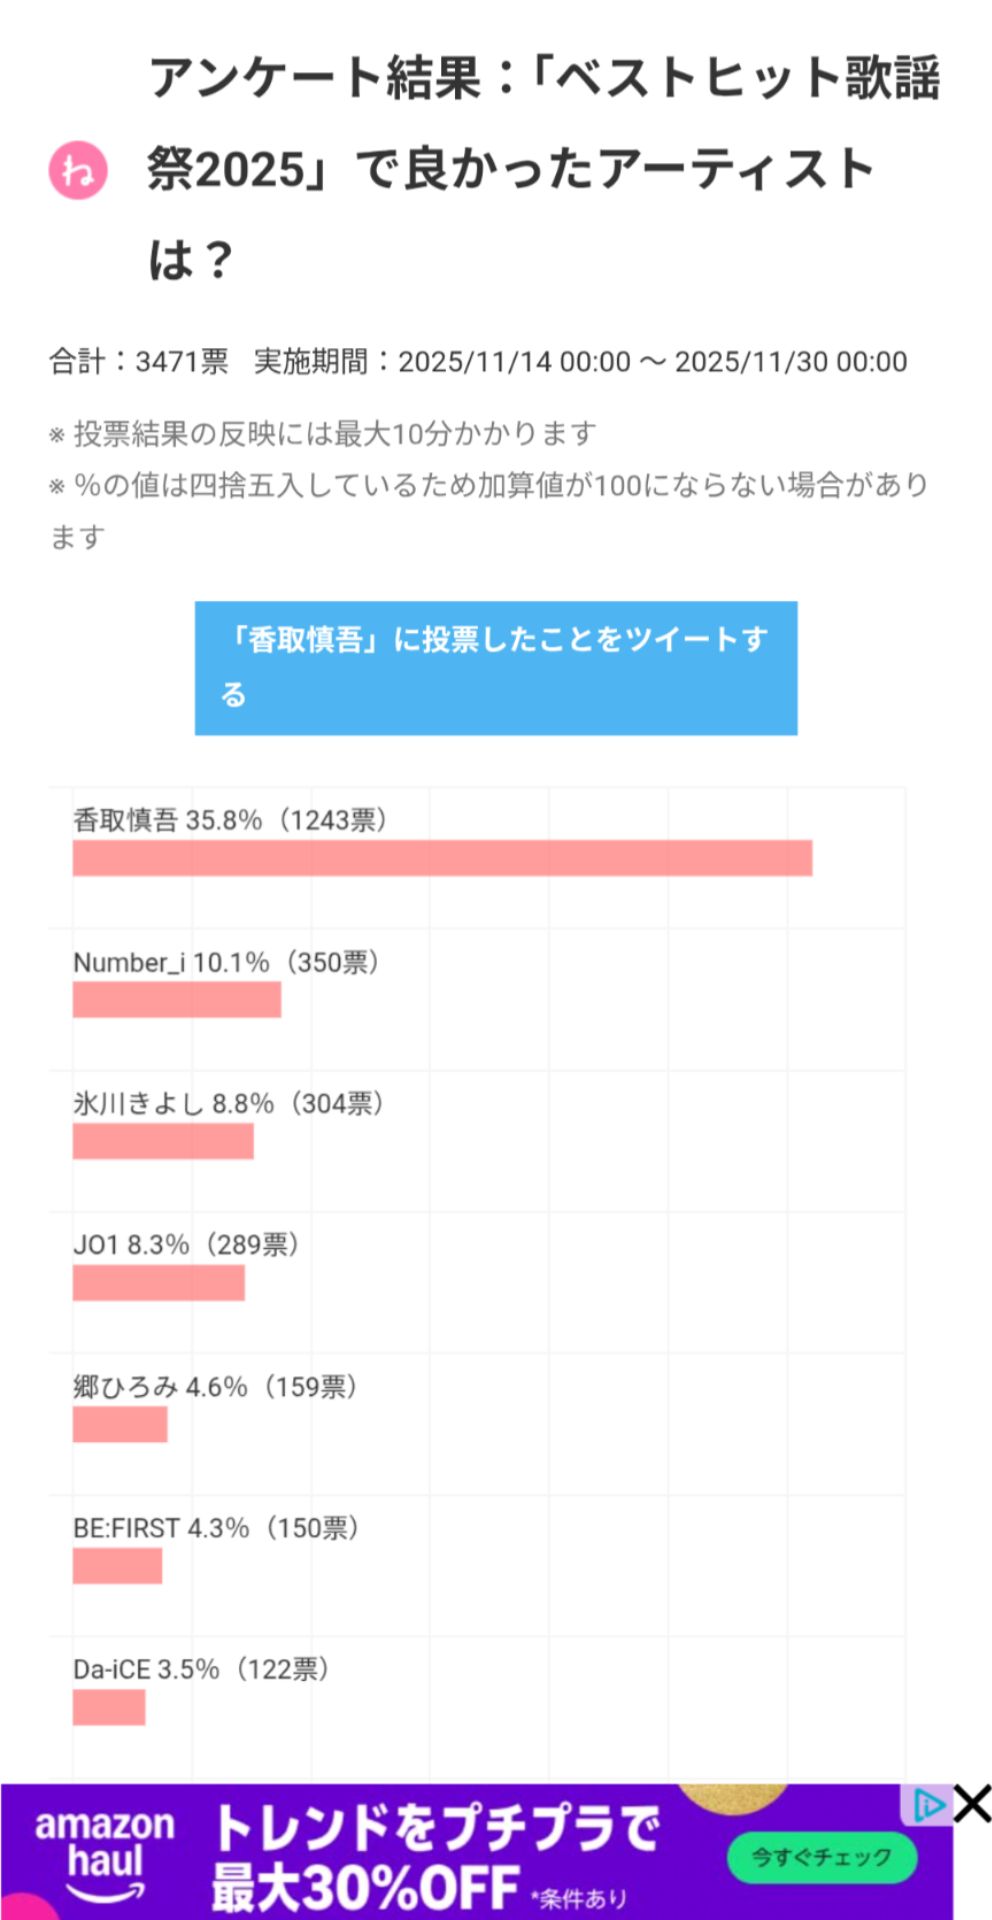The width and height of the screenshot is (992, 1920).
Task: Click the BE:FIRST 4.3% result bar
Action: click(x=117, y=1566)
